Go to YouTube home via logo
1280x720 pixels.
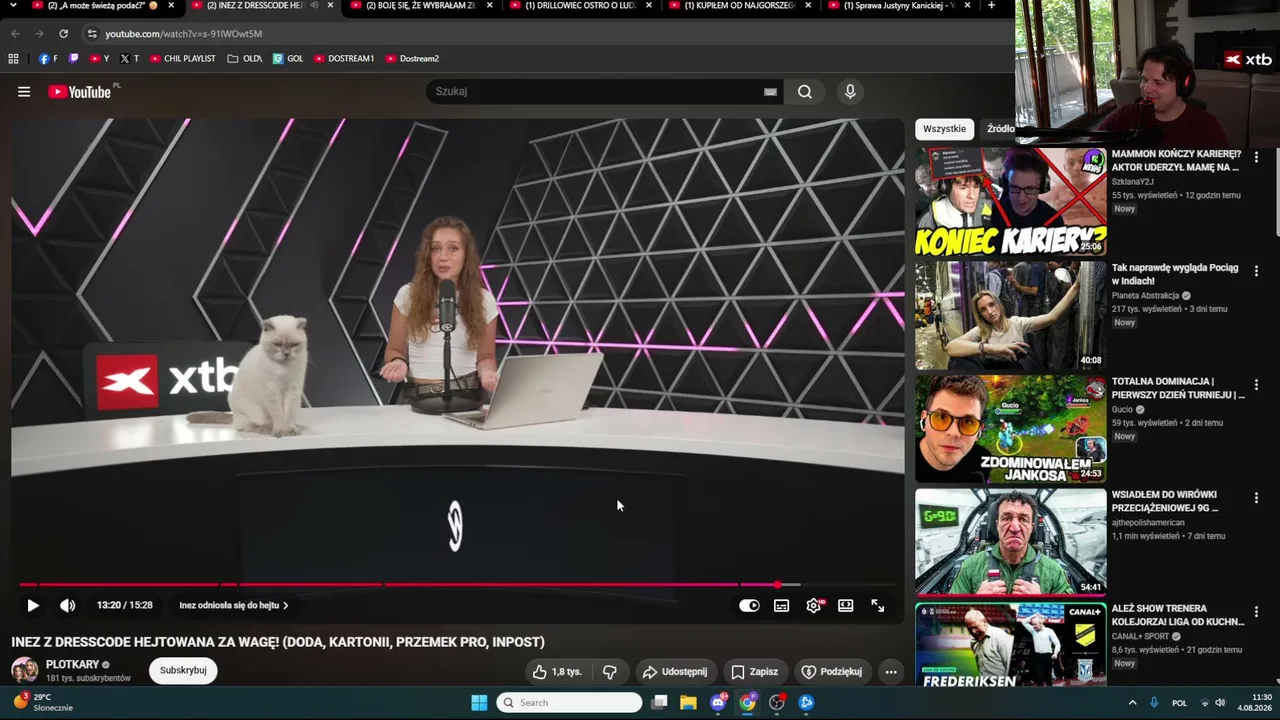79,92
